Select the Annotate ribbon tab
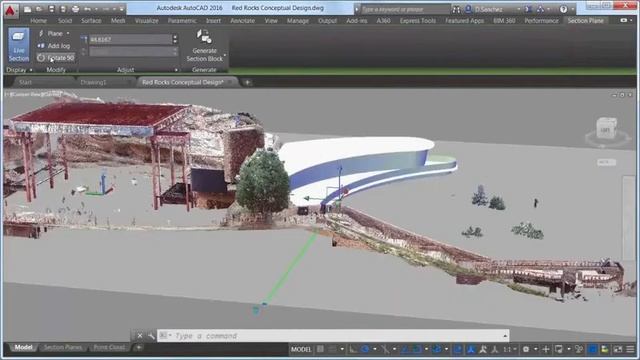 (242, 20)
